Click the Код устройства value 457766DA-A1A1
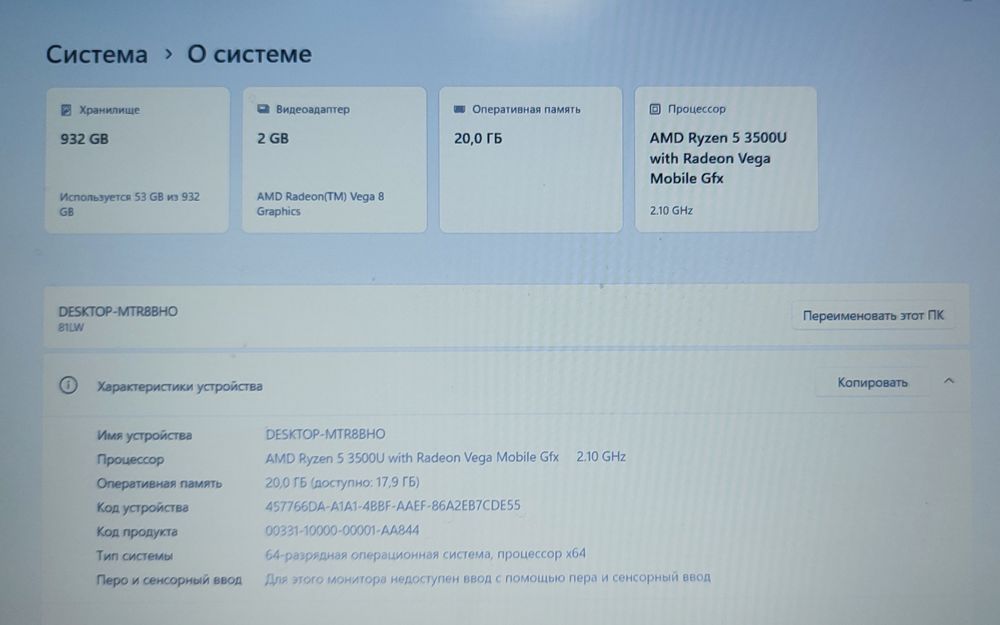The height and width of the screenshot is (625, 1000). tap(393, 506)
